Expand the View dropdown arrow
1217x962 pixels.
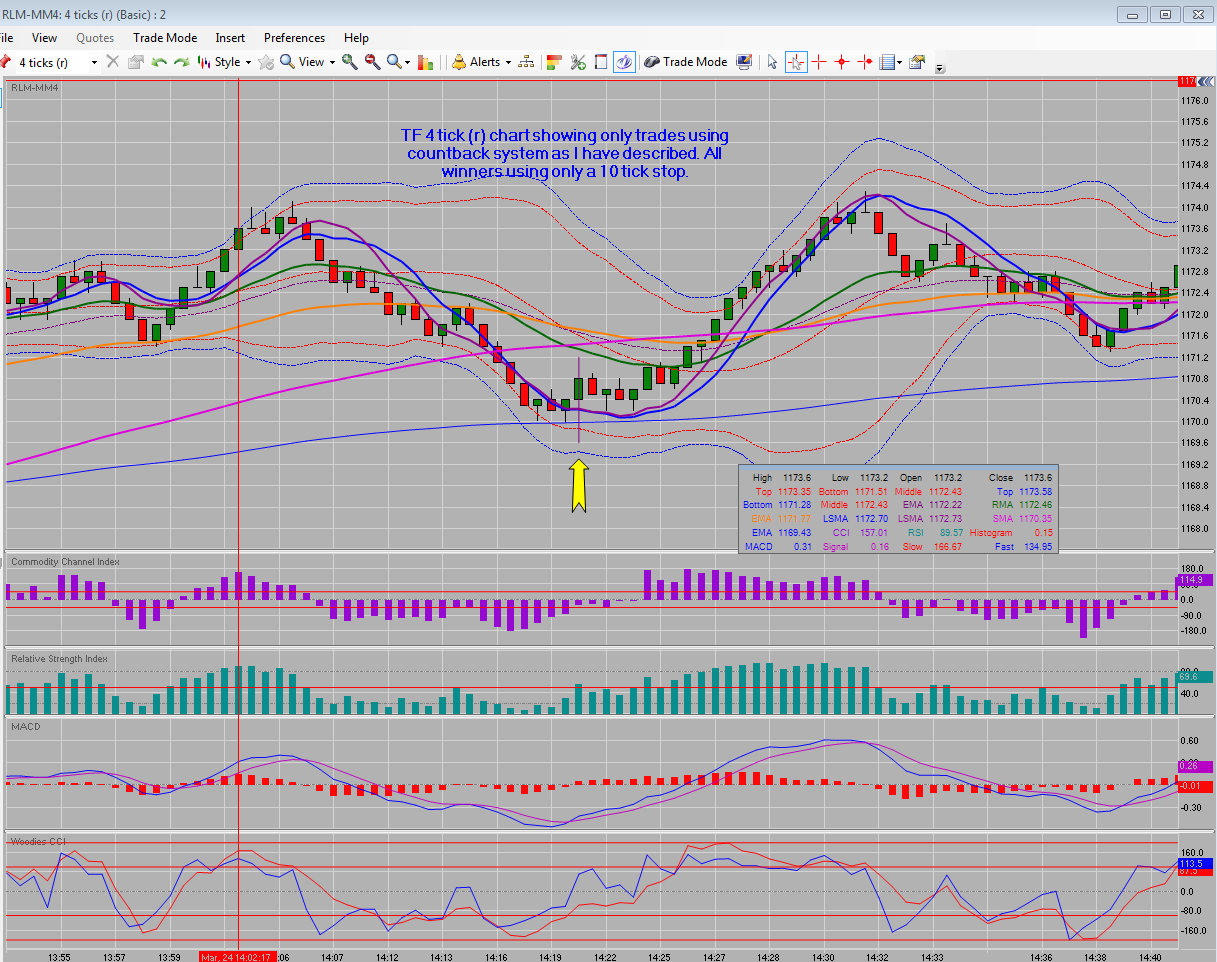332,63
